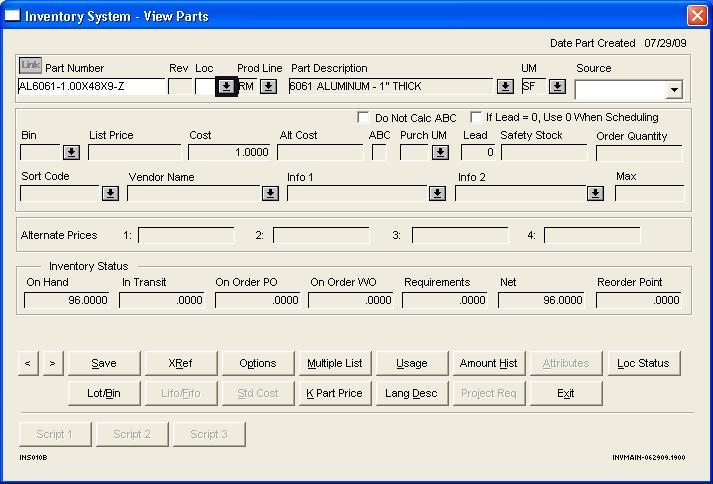This screenshot has width=713, height=484.
Task: Click the Part Number input field
Action: coord(91,86)
